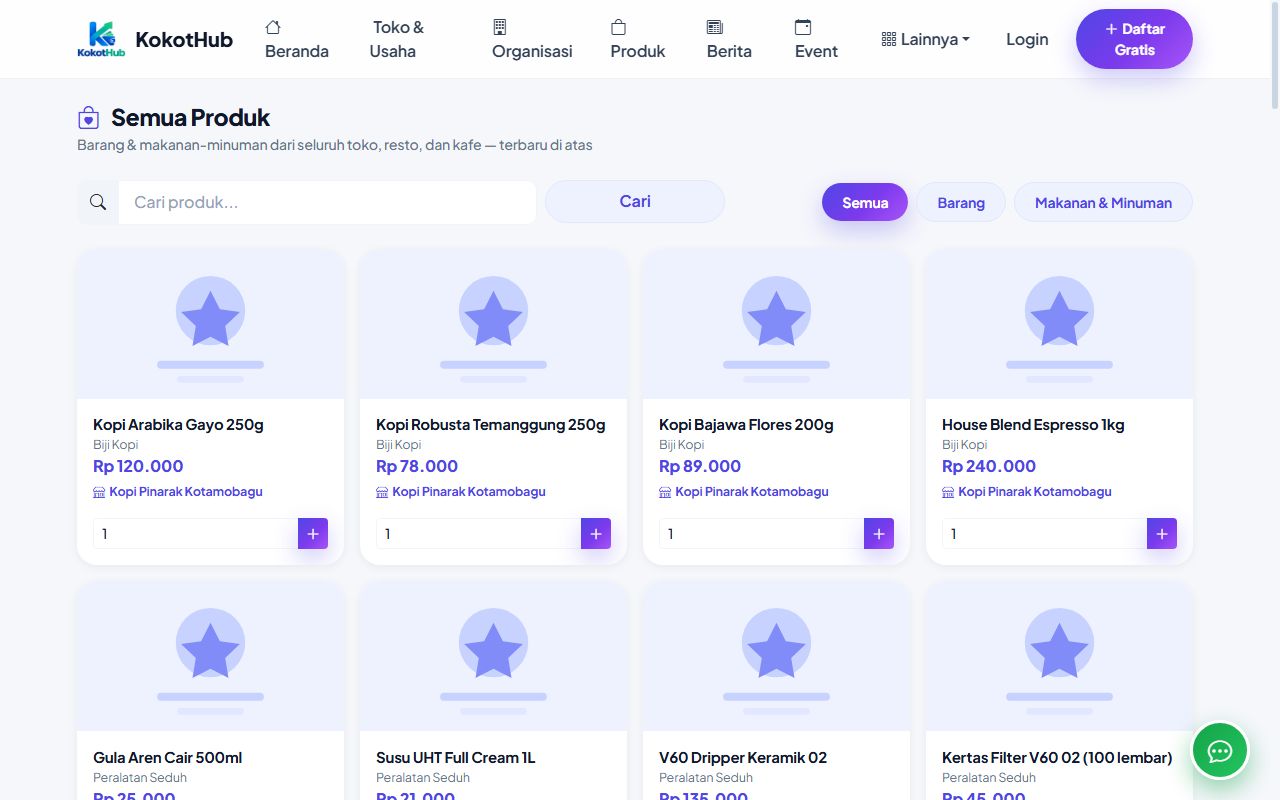The width and height of the screenshot is (1280, 800).
Task: Click the KokotHub logo icon
Action: coord(101,39)
